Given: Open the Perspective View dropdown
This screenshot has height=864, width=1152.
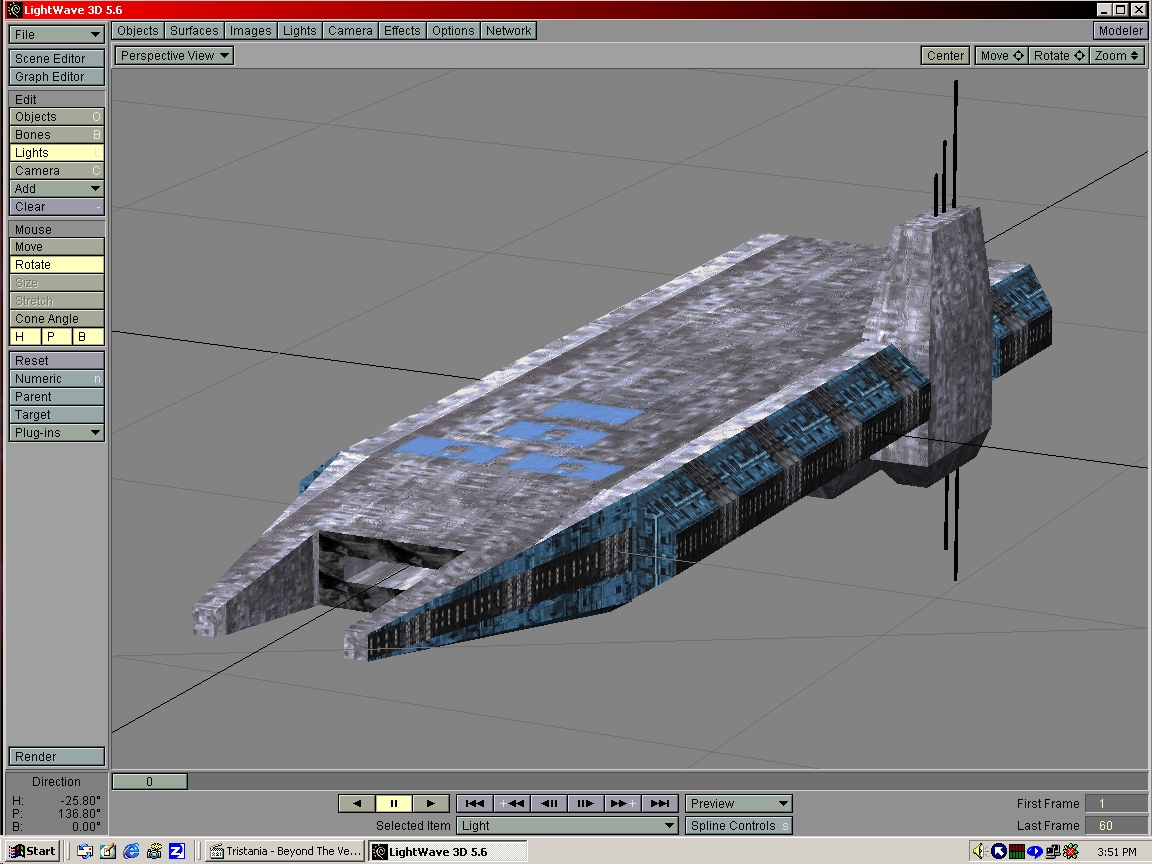Looking at the screenshot, I should click(x=174, y=56).
